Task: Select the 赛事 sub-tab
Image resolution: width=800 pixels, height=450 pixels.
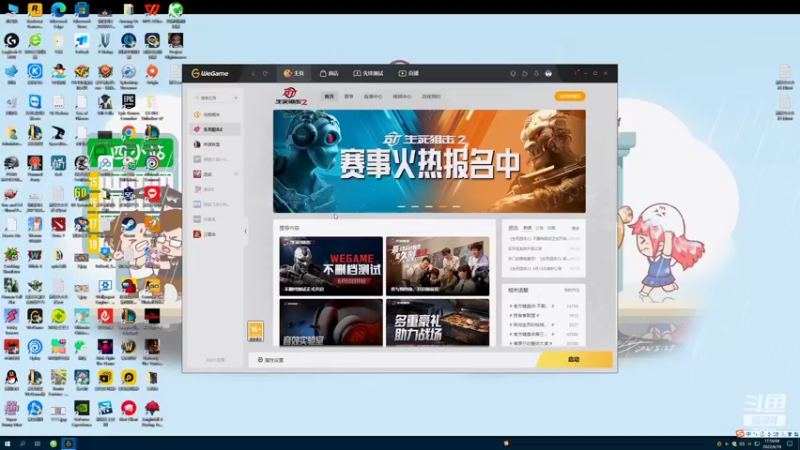Action: (x=348, y=96)
